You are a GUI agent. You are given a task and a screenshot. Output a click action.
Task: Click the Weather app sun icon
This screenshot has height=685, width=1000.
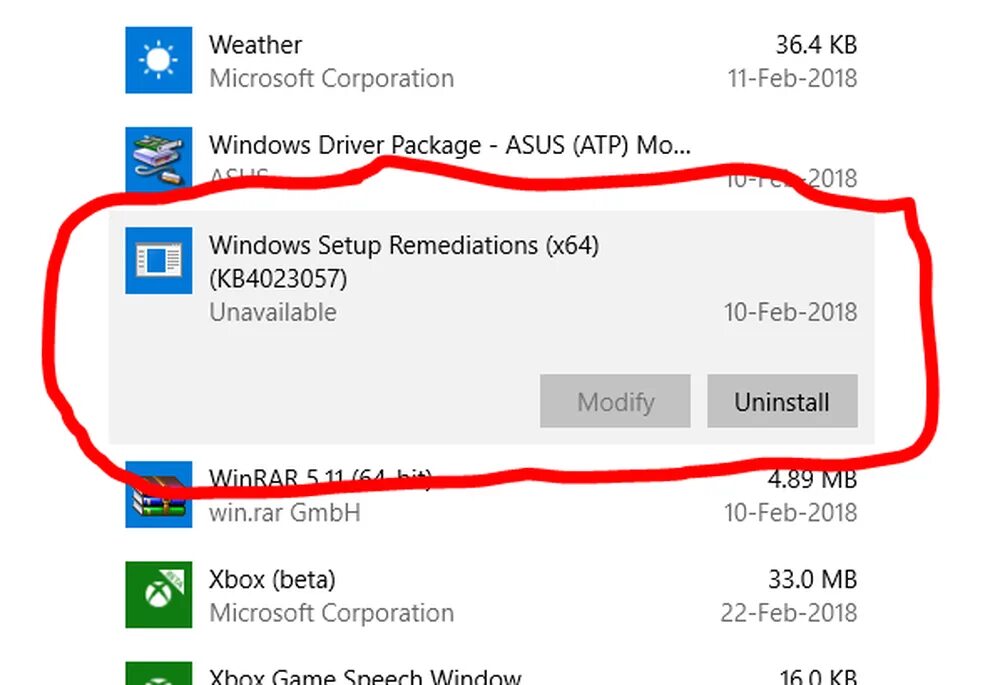point(158,60)
